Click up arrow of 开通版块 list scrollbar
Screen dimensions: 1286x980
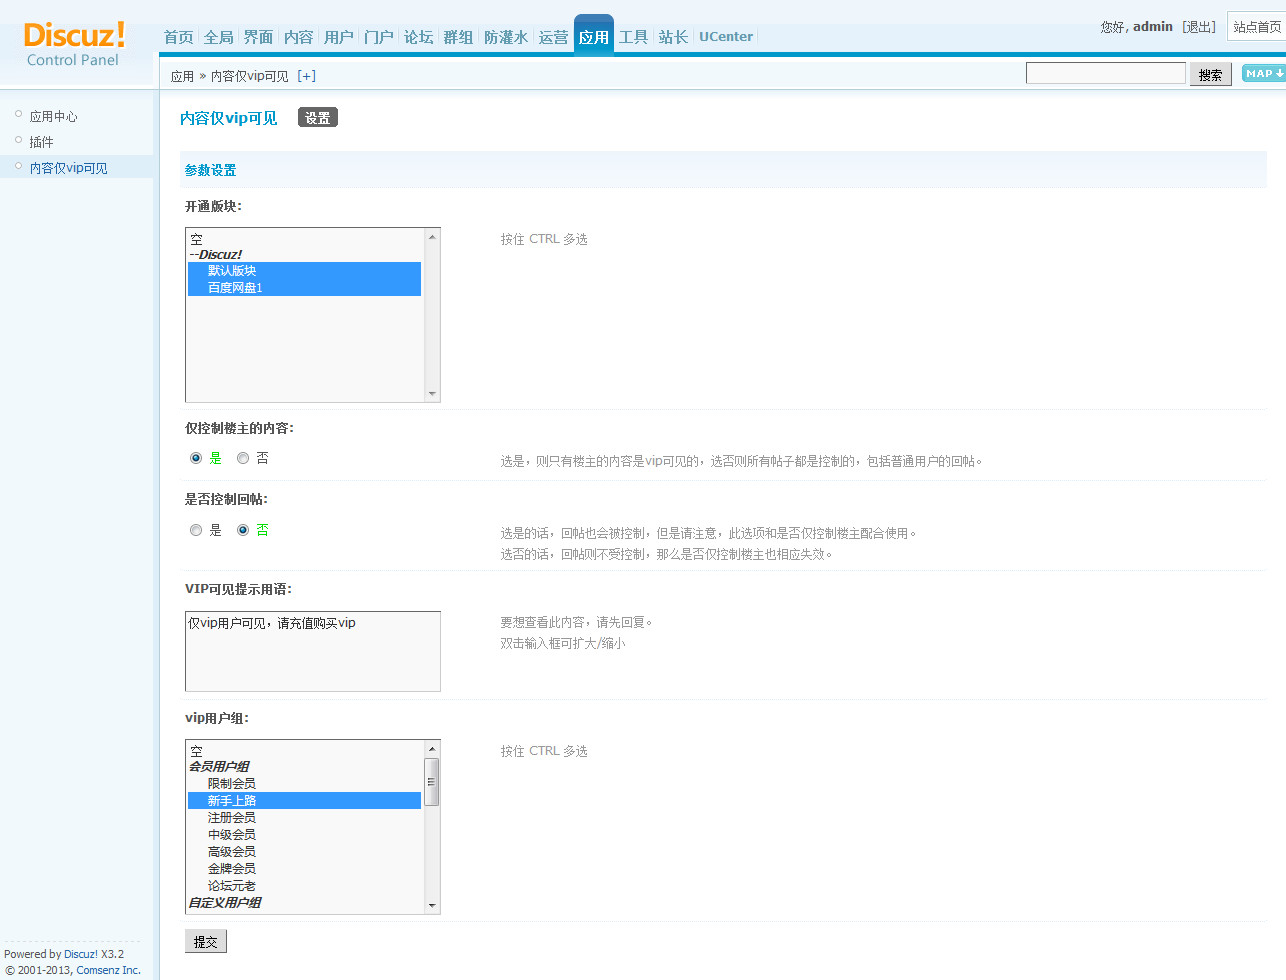click(432, 237)
